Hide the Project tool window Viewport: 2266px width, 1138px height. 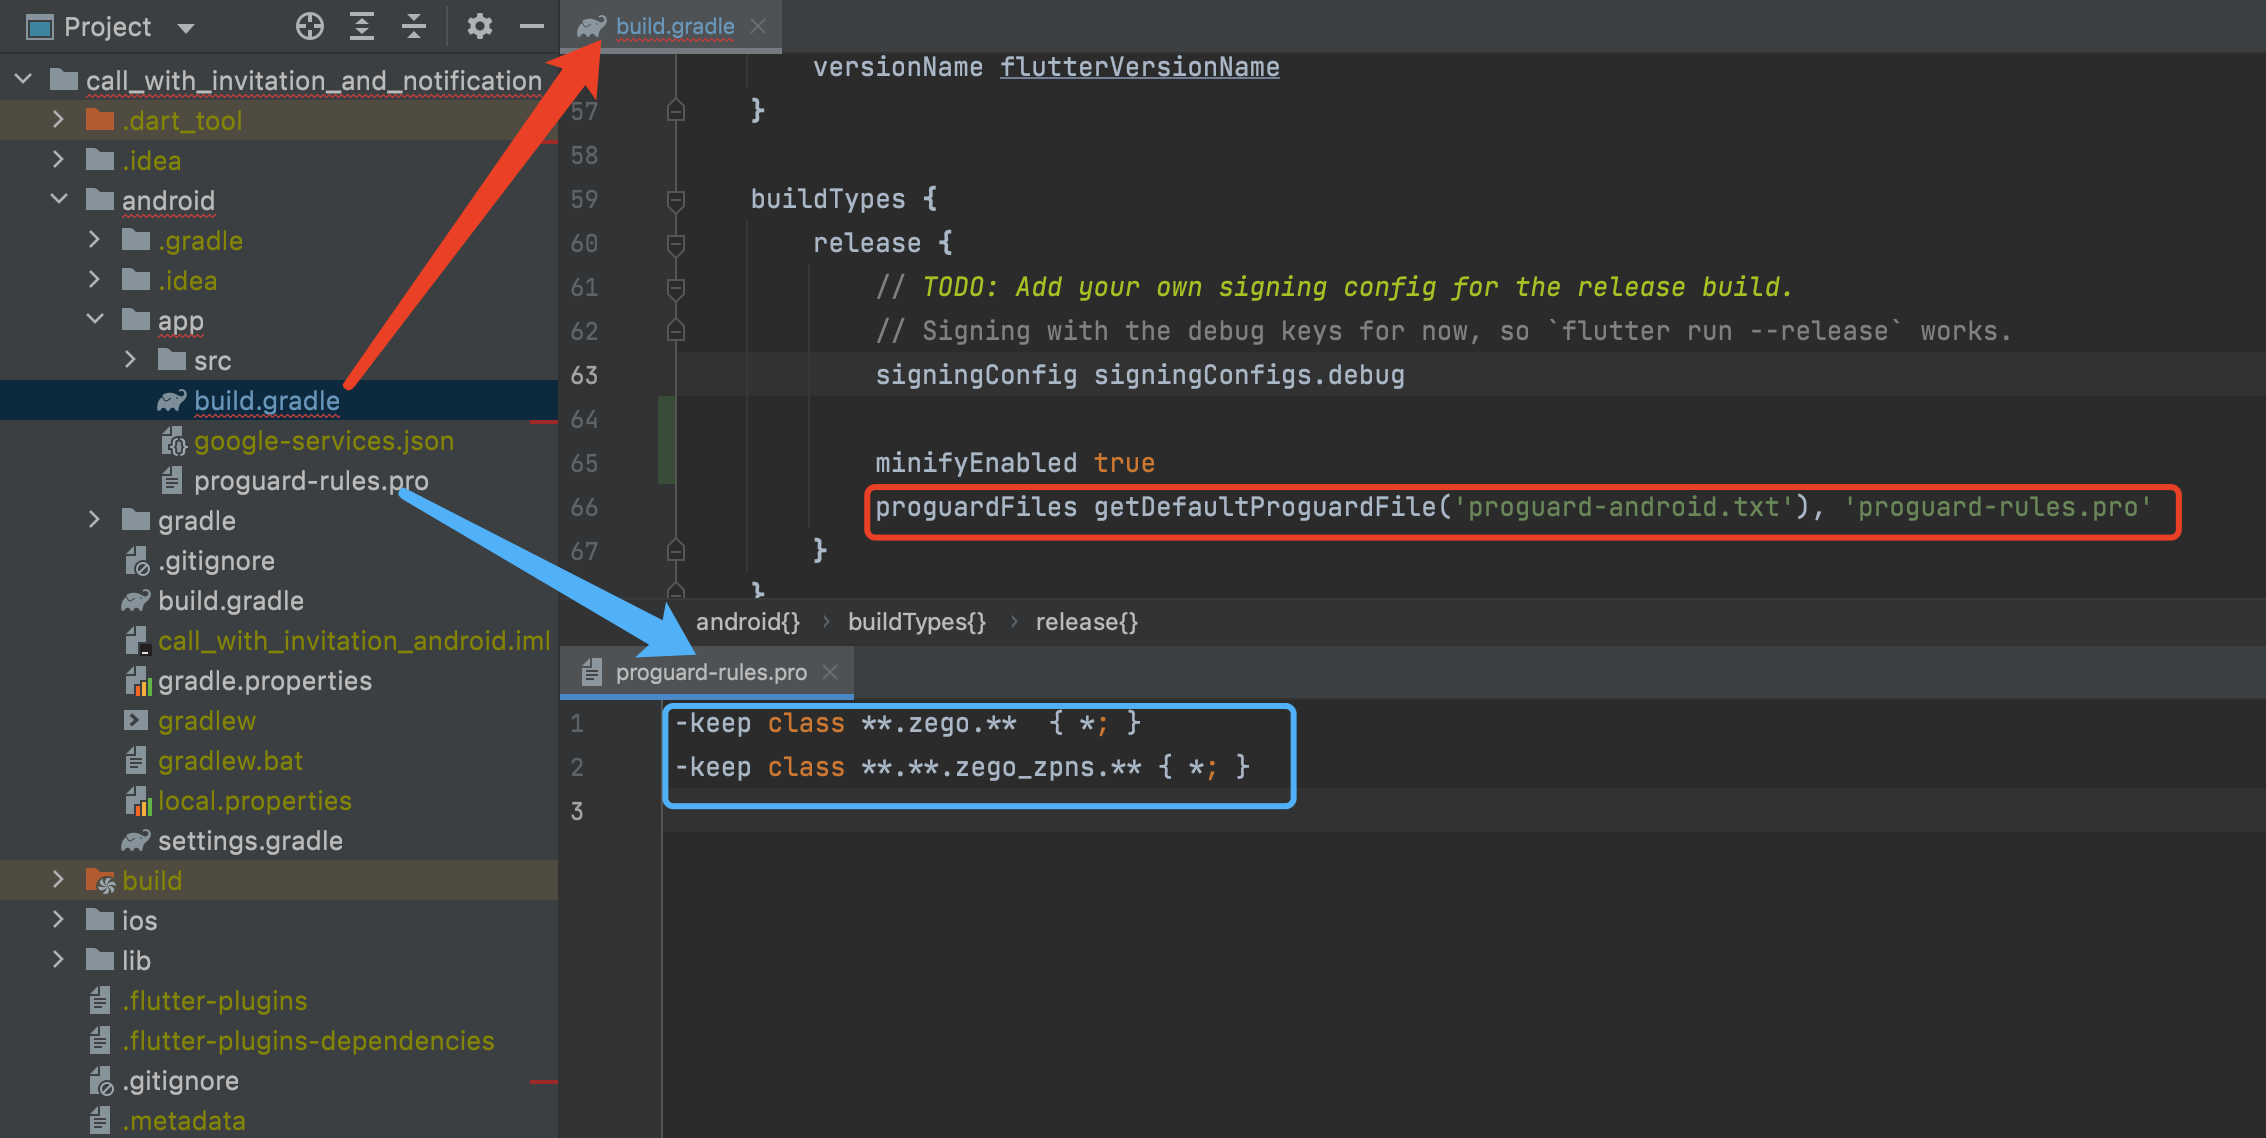point(530,26)
